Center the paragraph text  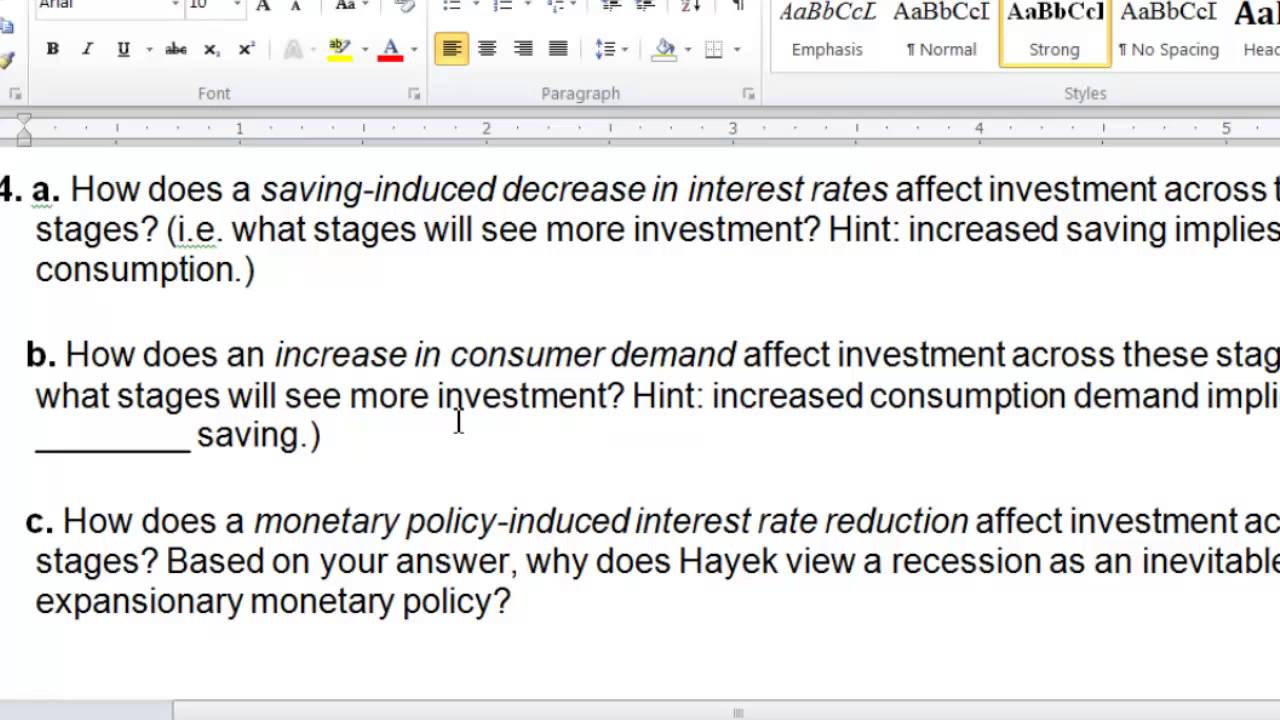487,49
